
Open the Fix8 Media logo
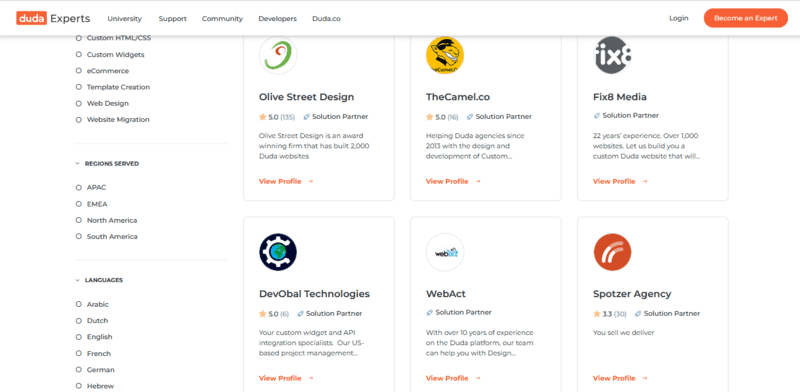(612, 55)
